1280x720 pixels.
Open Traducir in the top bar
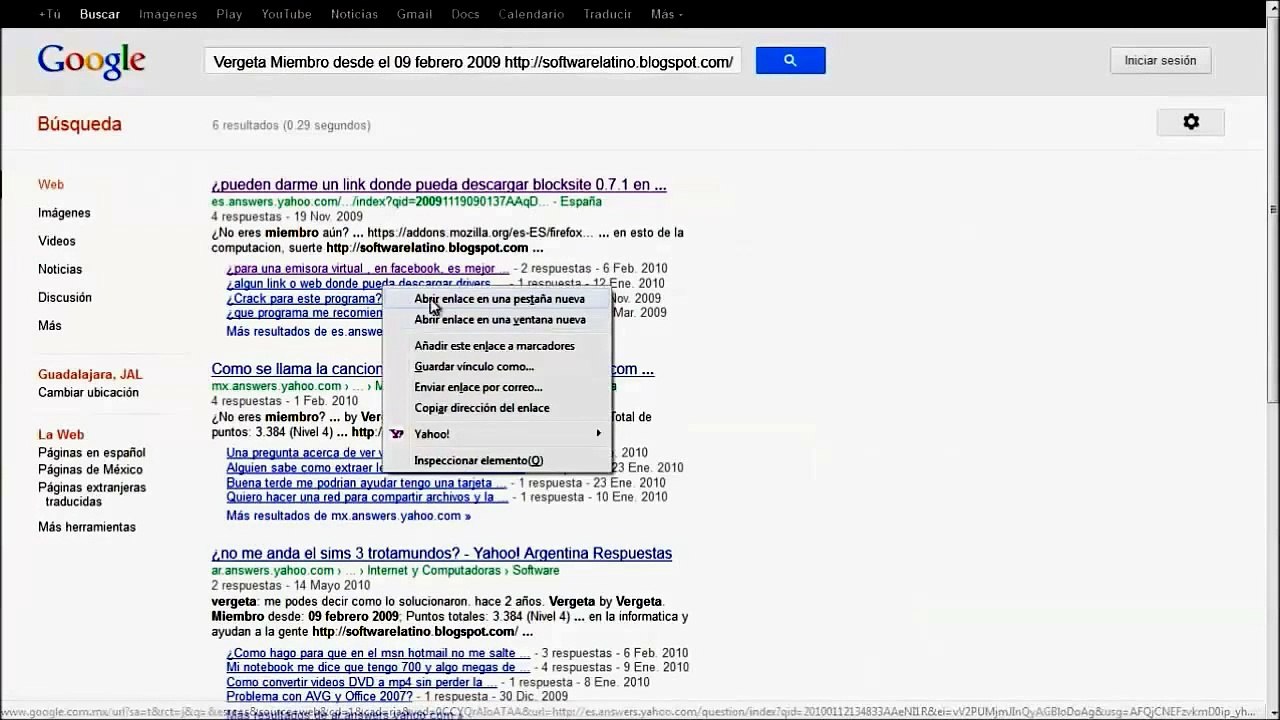(x=606, y=14)
